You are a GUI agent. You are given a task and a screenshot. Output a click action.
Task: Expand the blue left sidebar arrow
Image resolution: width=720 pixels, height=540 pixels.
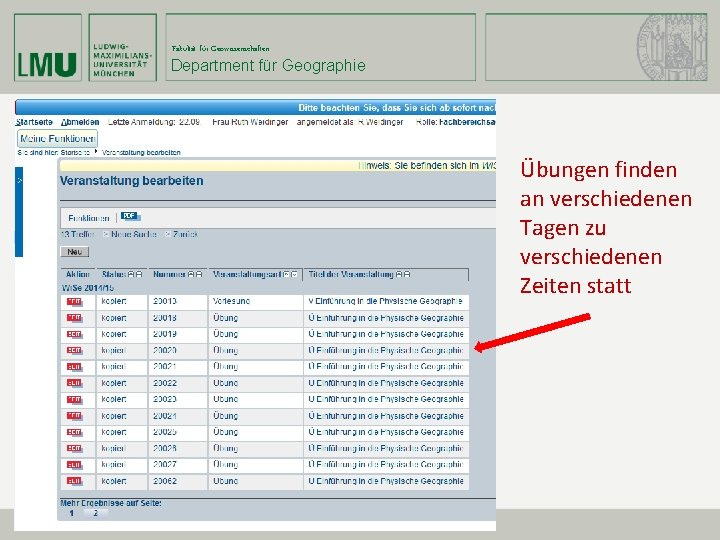pos(19,180)
